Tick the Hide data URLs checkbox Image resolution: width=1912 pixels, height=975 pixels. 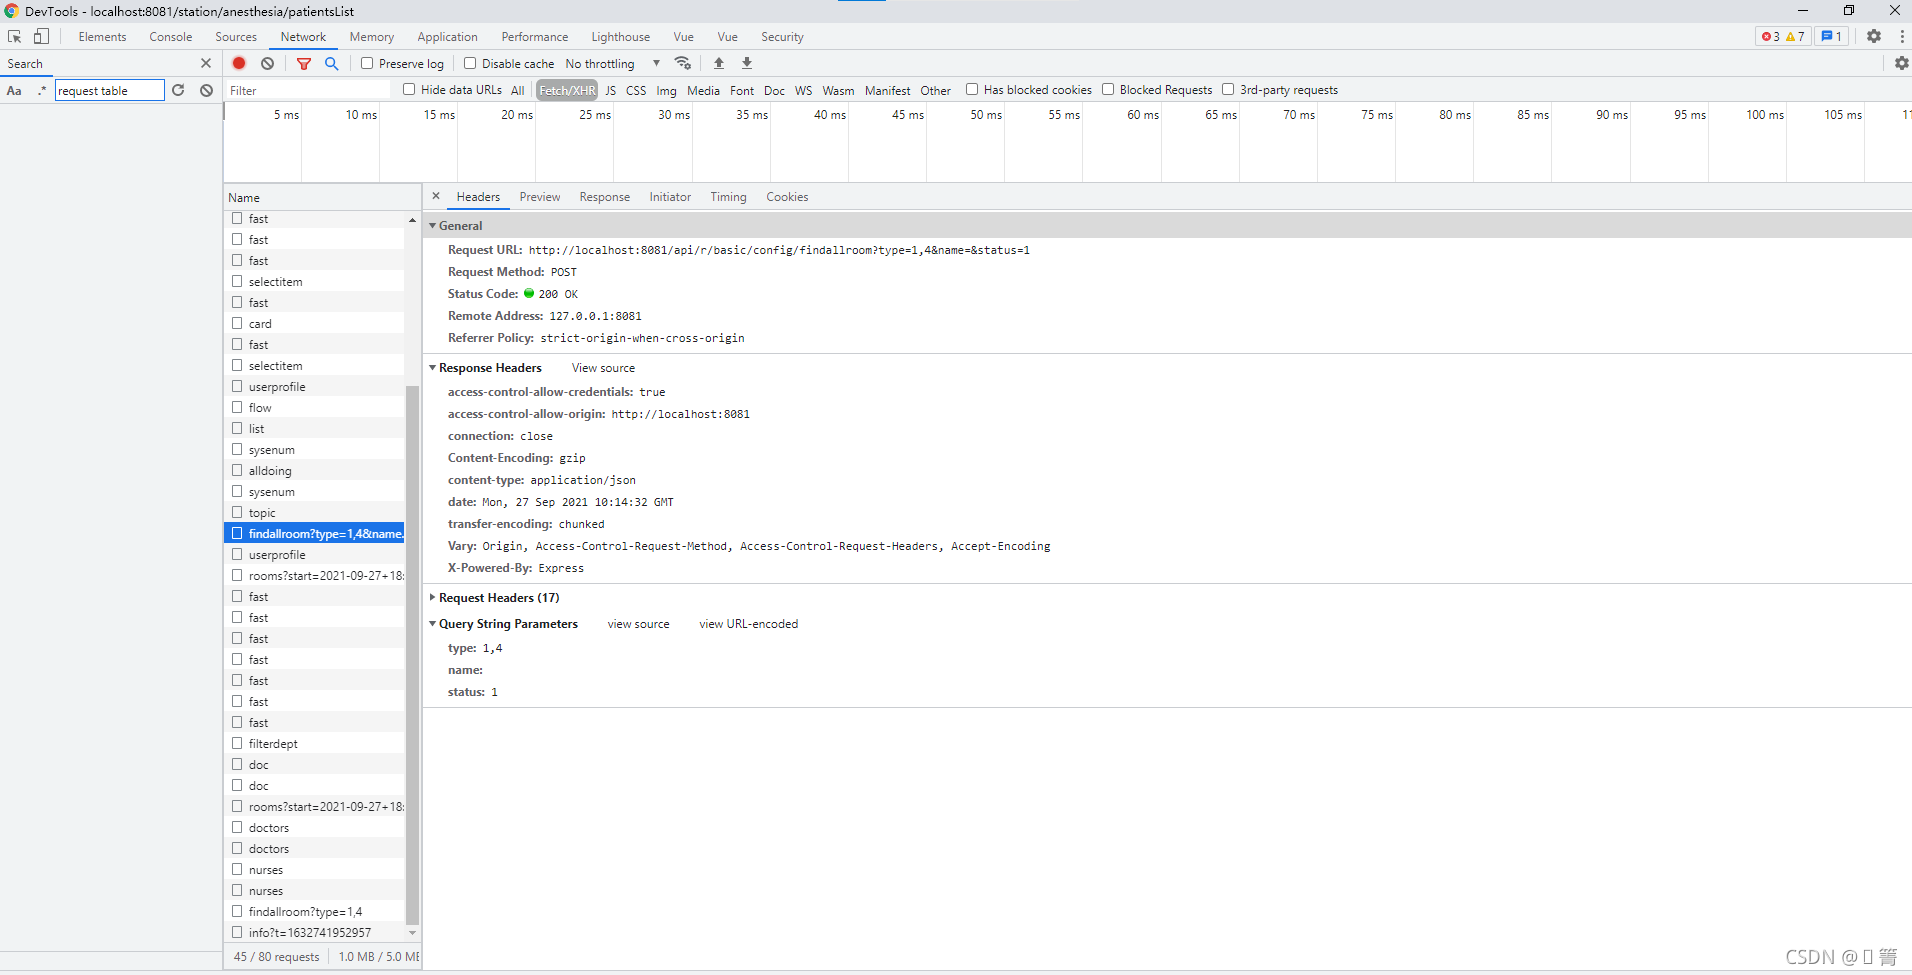(409, 90)
